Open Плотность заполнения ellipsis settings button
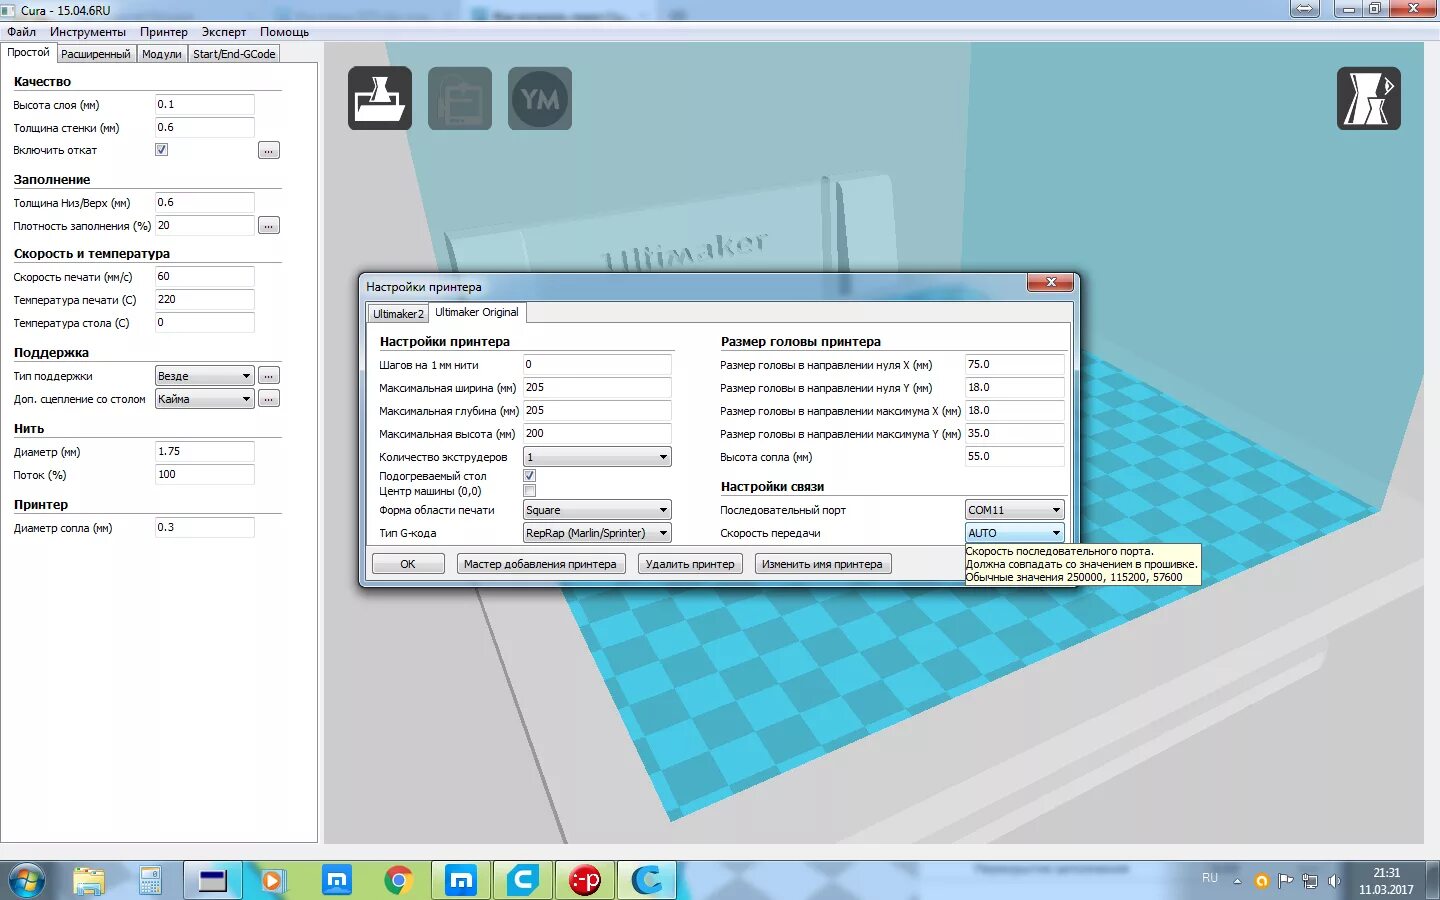The width and height of the screenshot is (1440, 900). click(x=268, y=226)
